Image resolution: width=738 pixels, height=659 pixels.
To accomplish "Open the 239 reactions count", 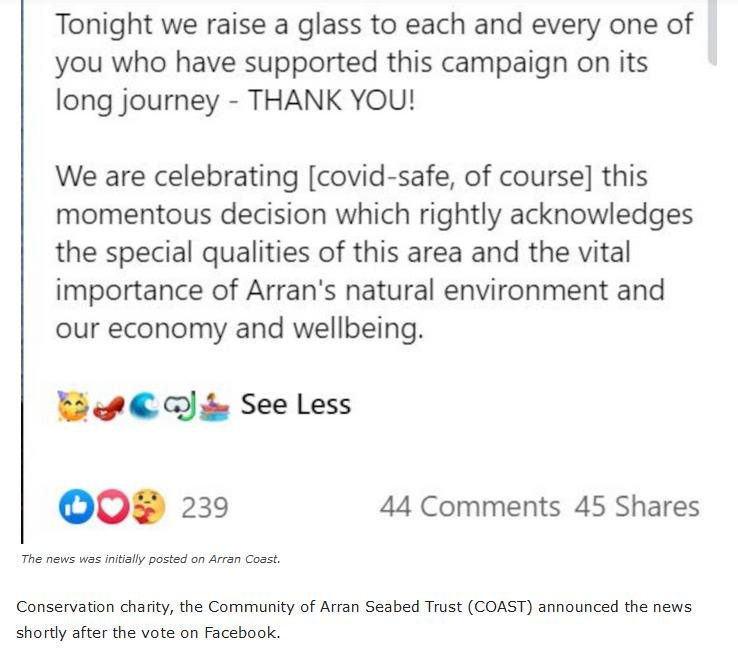I will click(204, 507).
